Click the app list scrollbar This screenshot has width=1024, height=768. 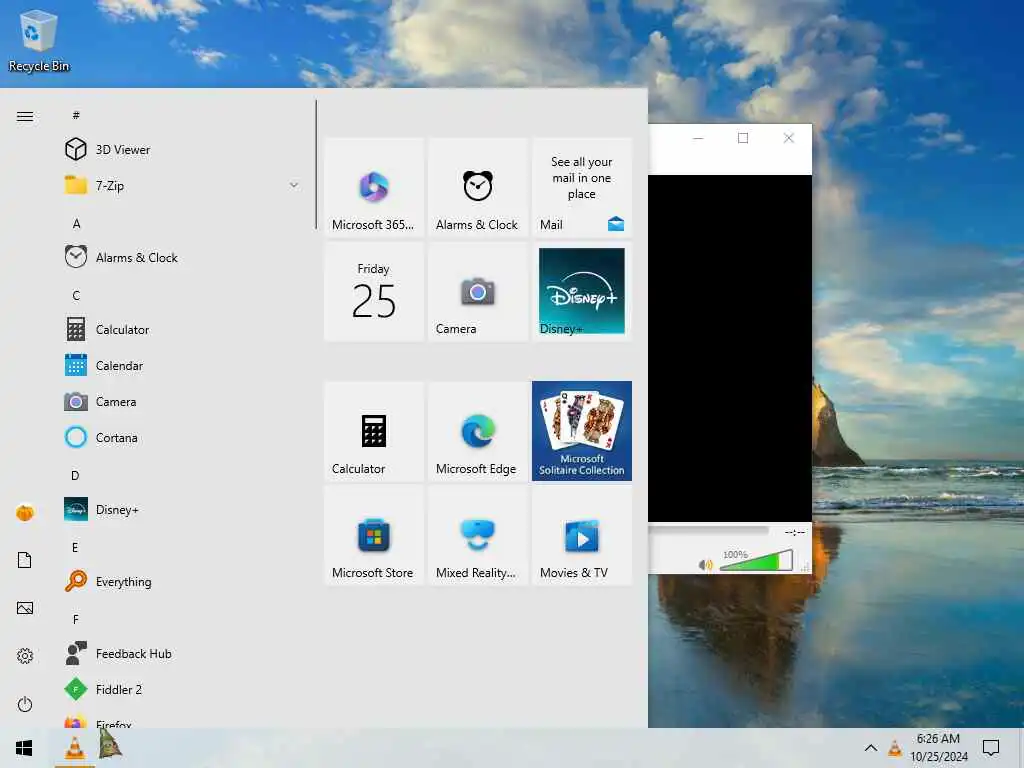[316, 164]
